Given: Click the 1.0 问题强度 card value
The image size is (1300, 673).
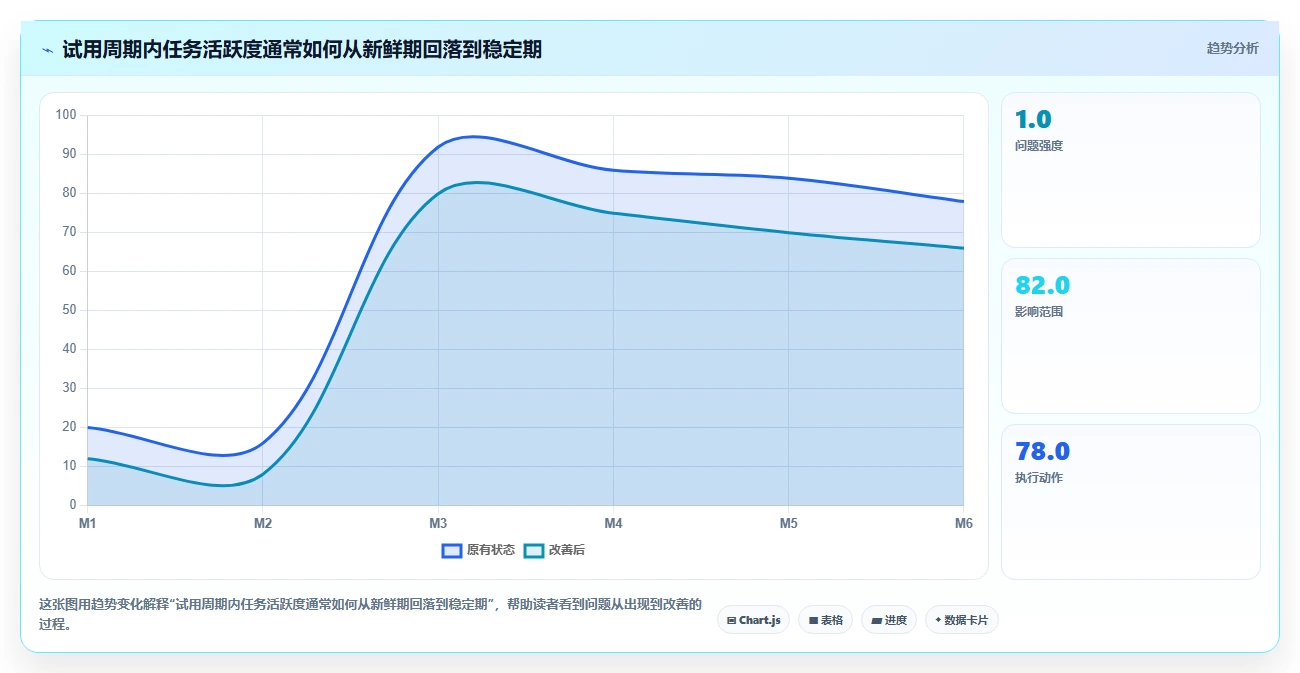Looking at the screenshot, I should point(1033,120).
